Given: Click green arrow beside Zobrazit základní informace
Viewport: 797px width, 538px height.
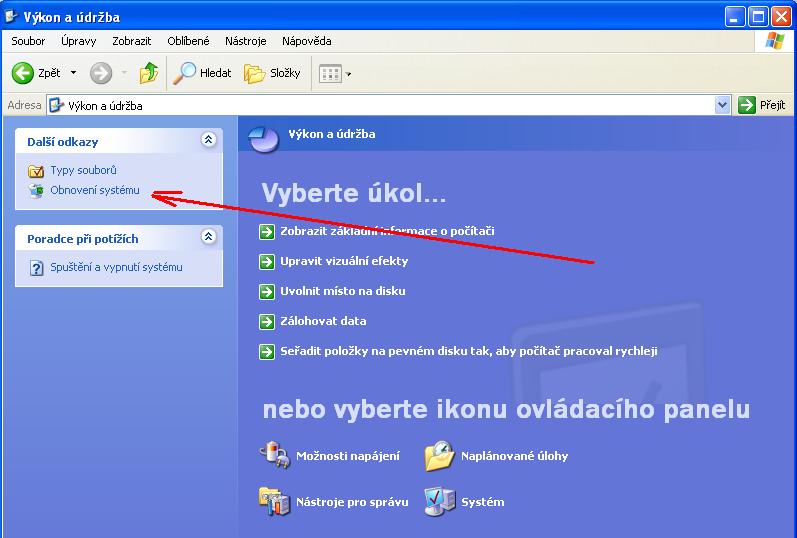Looking at the screenshot, I should click(267, 231).
